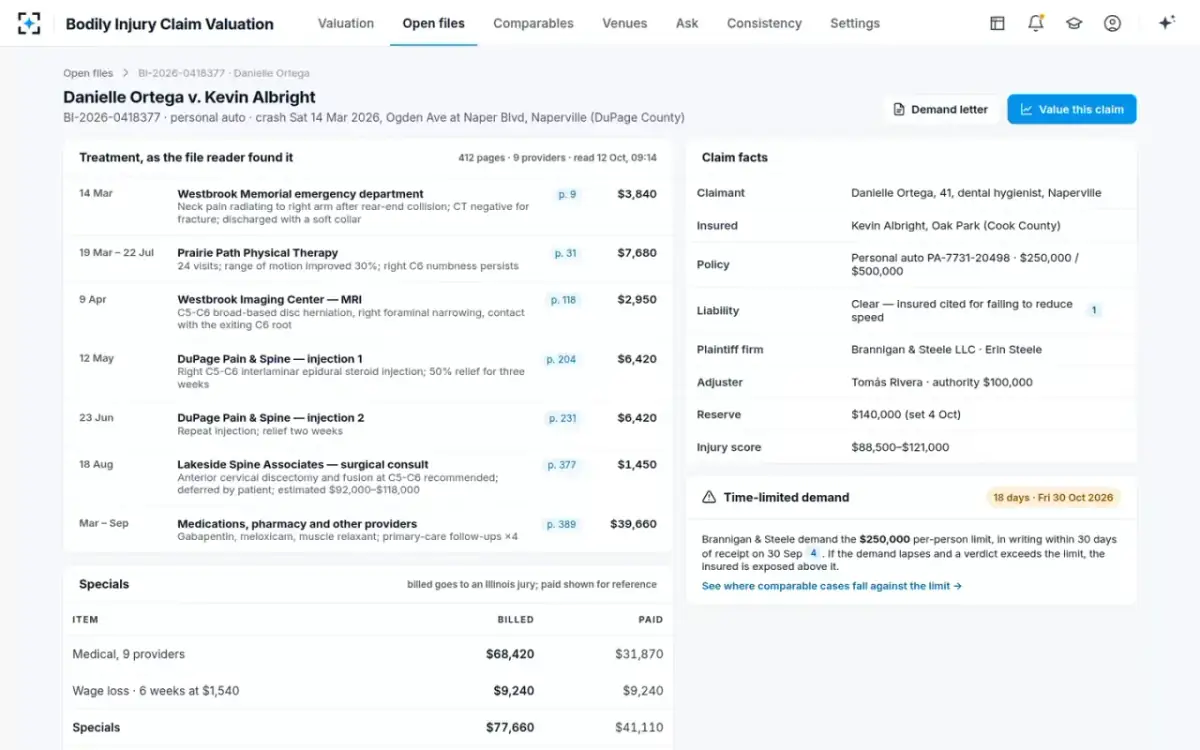
Task: Open citation 4 in the demand text
Action: coord(813,553)
